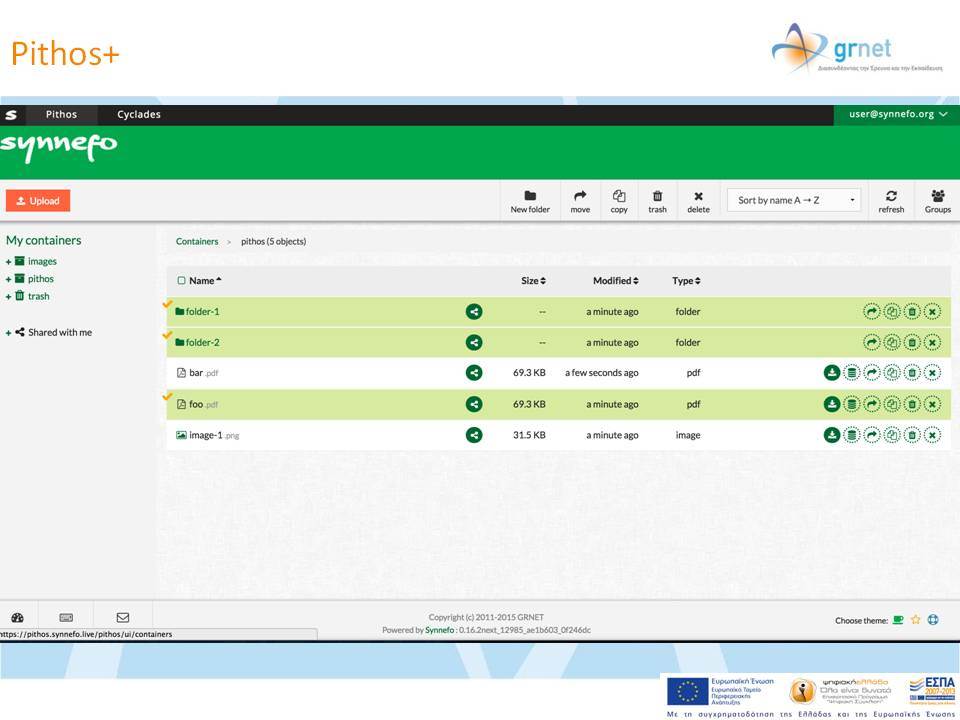
Task: Click the envelope icon in footer
Action: coord(122,618)
